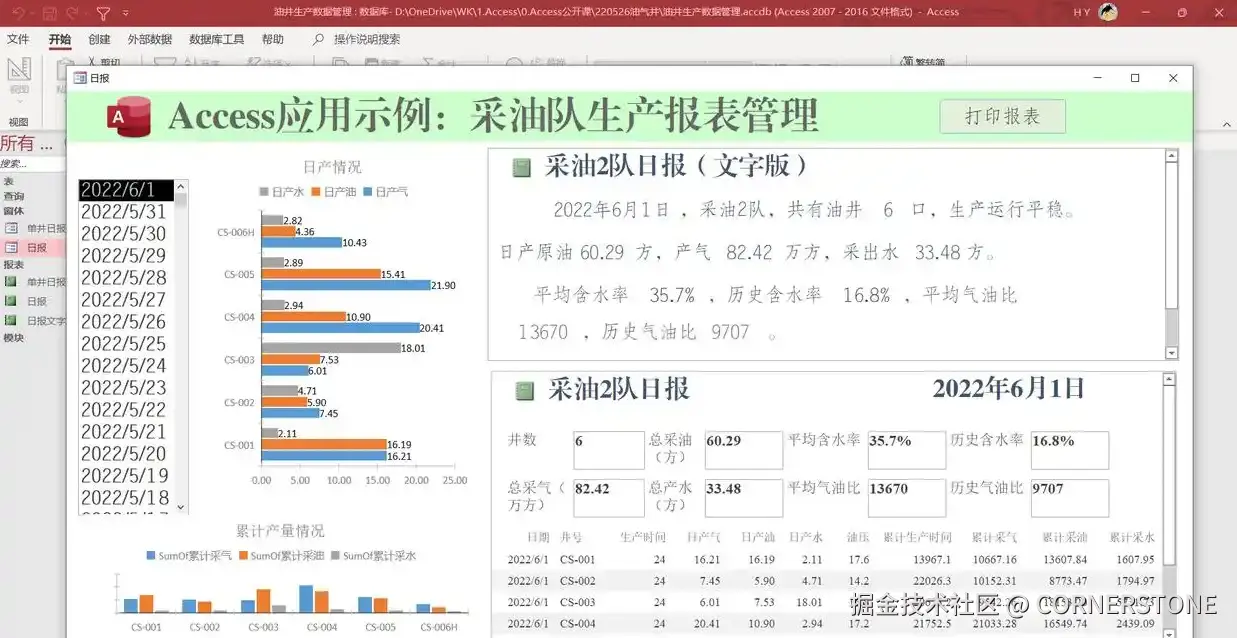Click the table cell with value 13967.1
Viewport: 1237px width, 638px height.
(x=931, y=560)
